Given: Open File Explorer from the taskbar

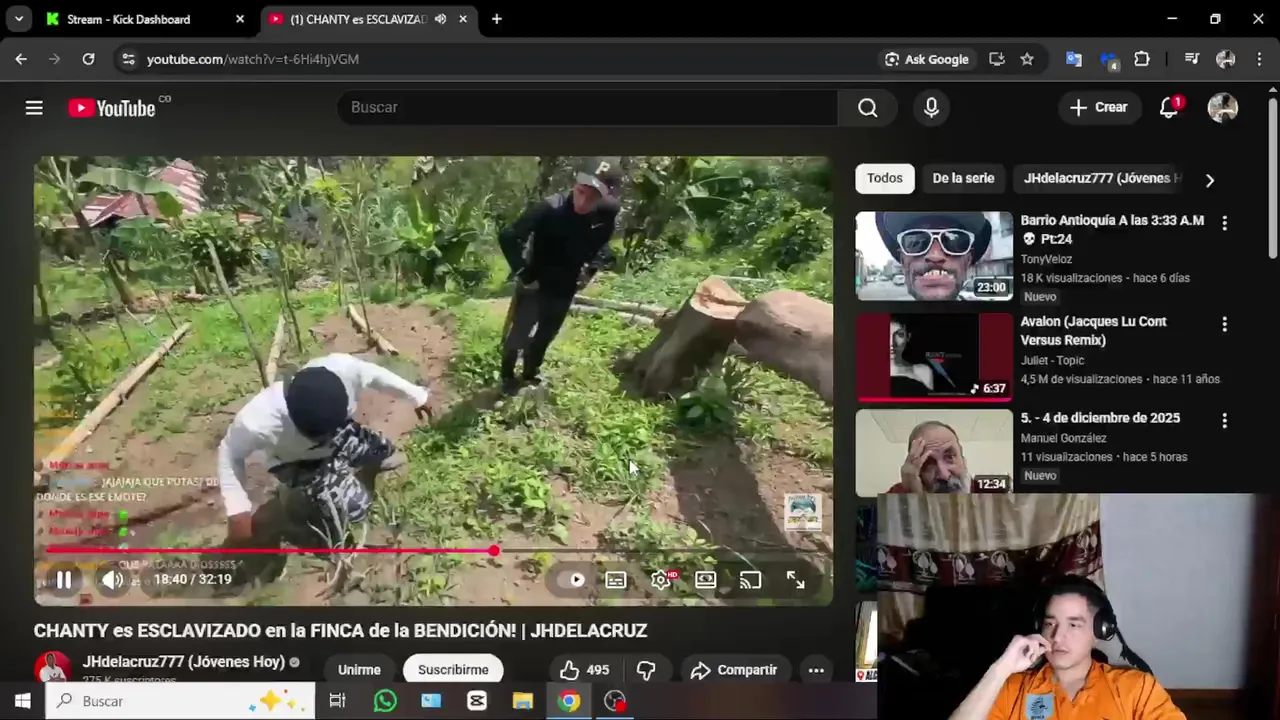Looking at the screenshot, I should pyautogui.click(x=523, y=701).
